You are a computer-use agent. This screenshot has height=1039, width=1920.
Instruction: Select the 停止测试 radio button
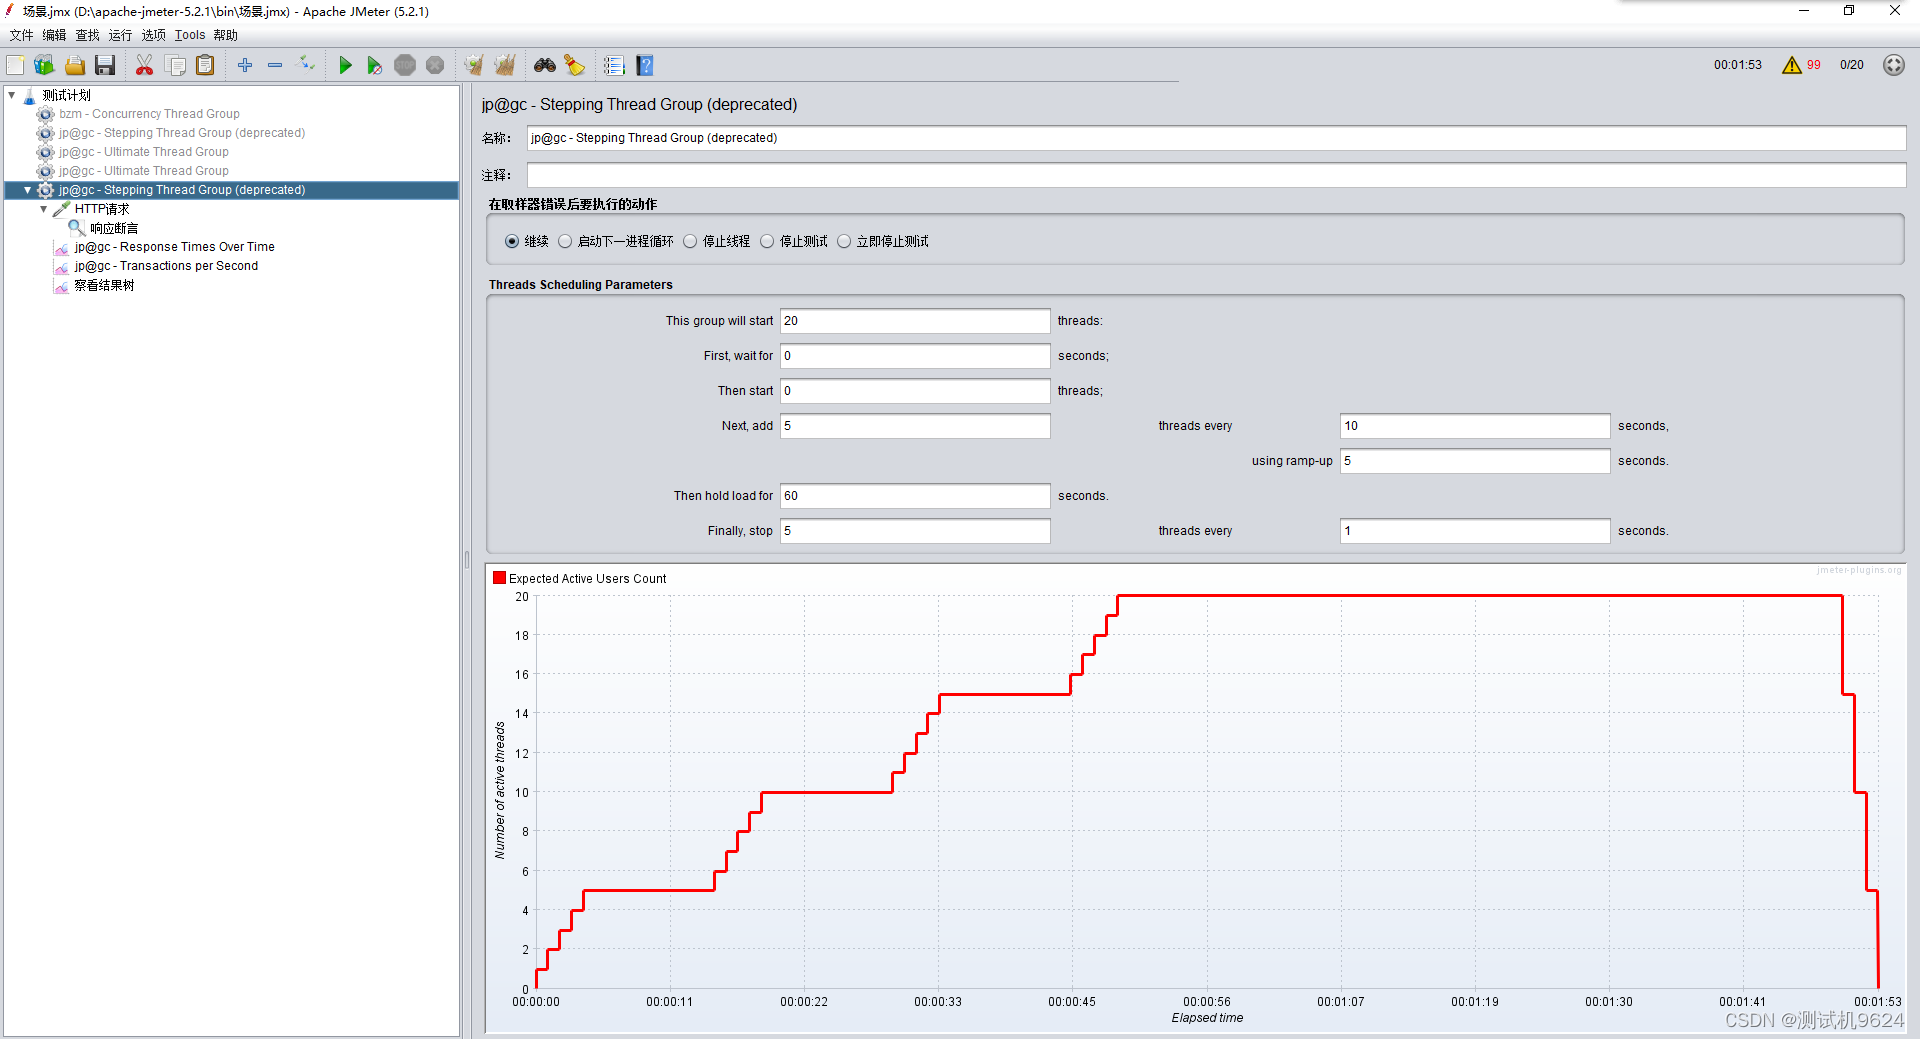click(767, 241)
